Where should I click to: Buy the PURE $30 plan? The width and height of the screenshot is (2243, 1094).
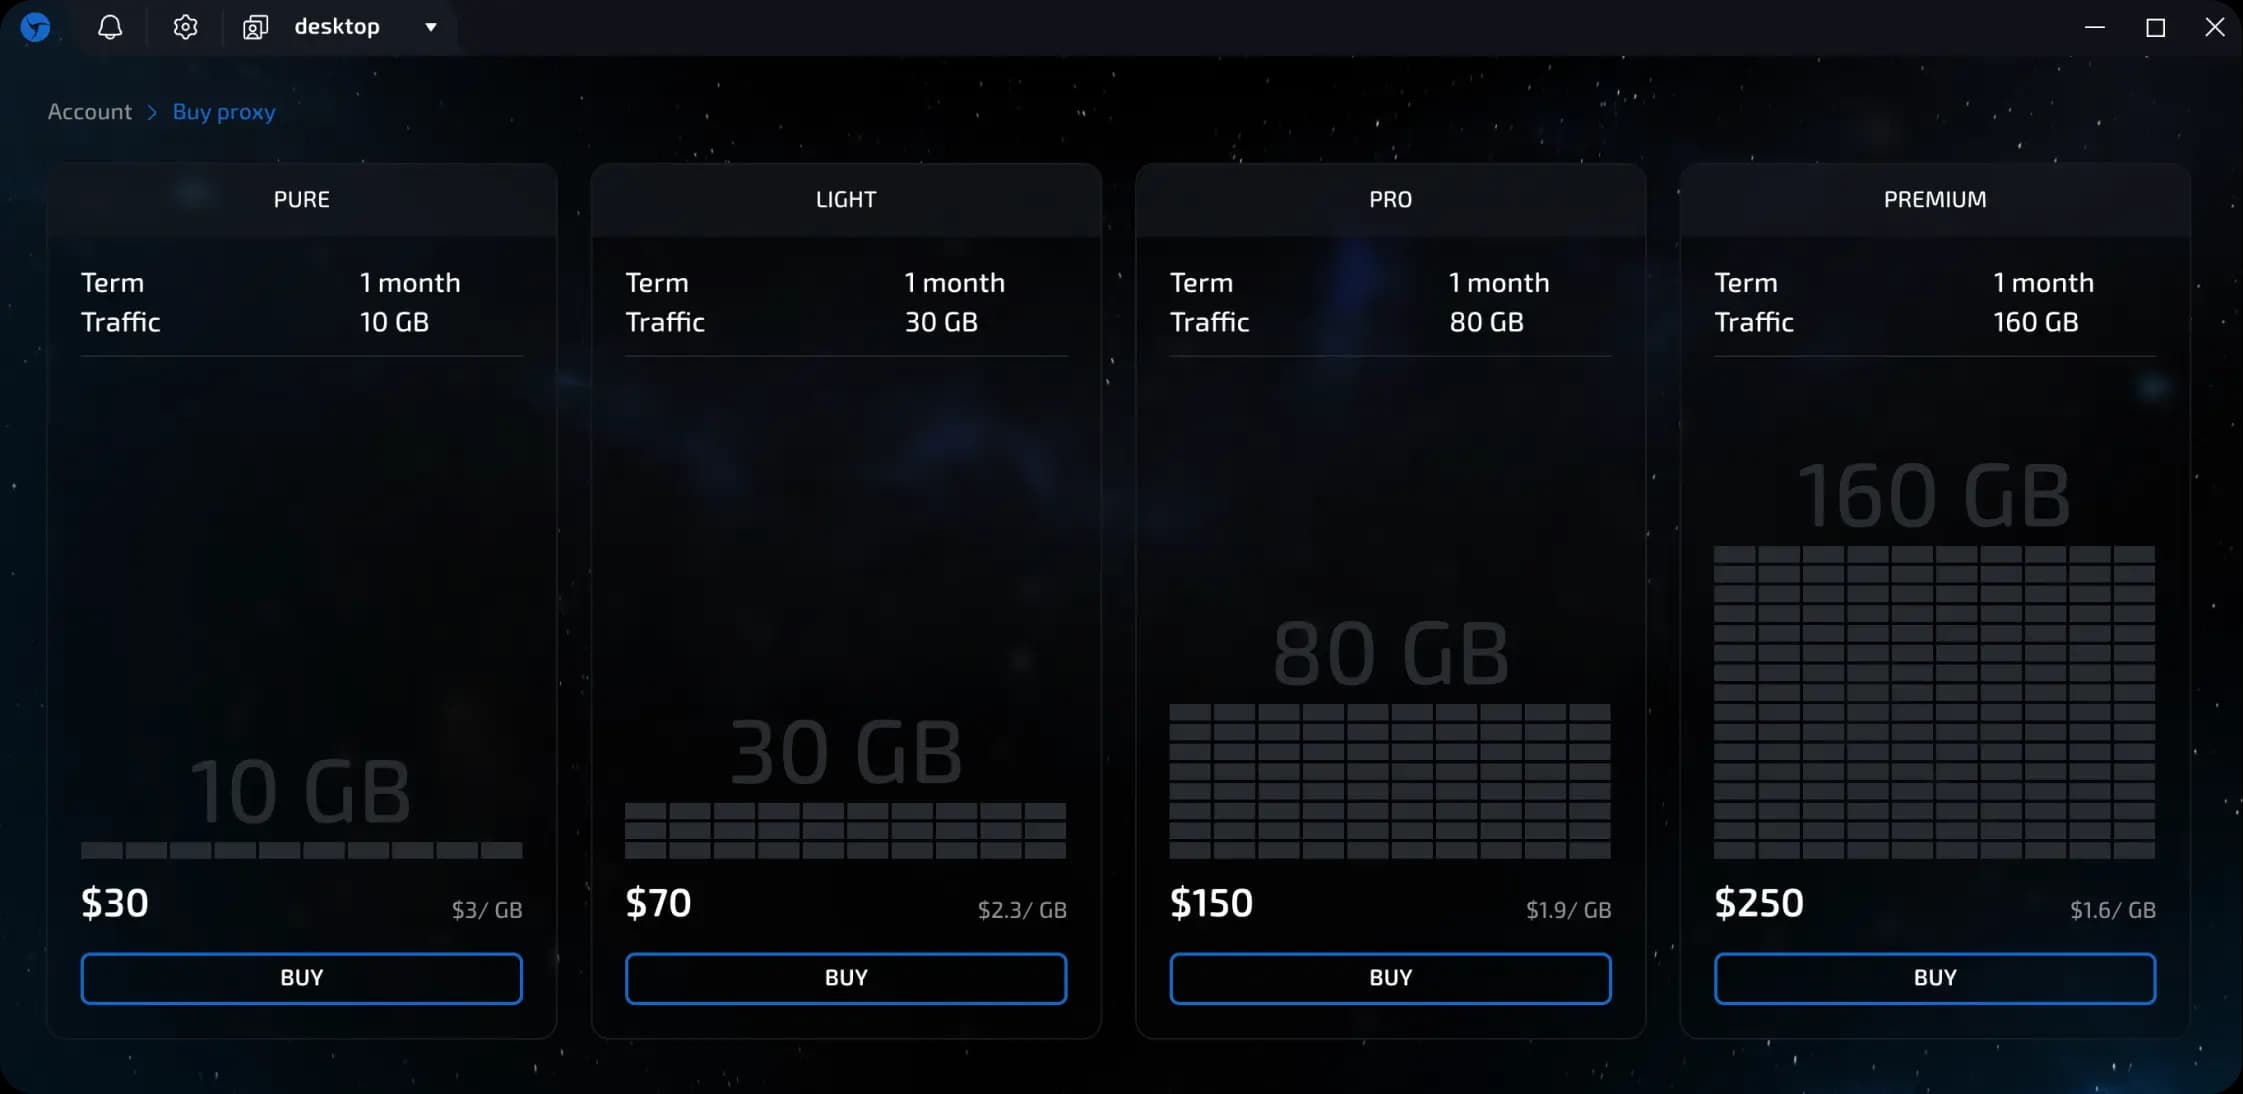301,978
